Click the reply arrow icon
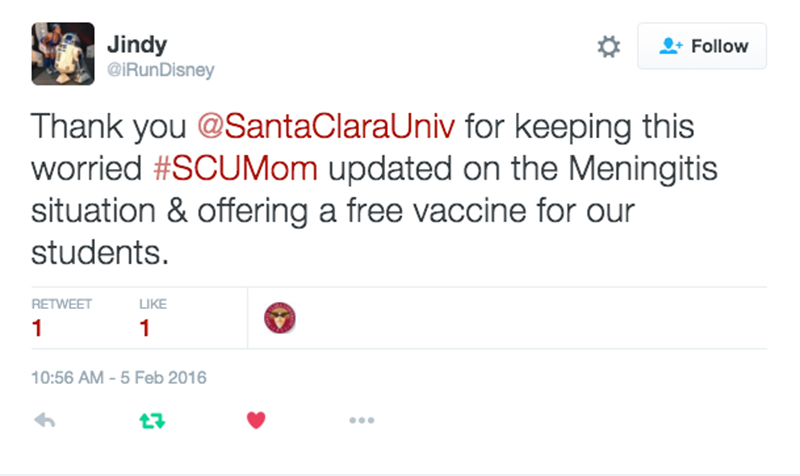Image resolution: width=800 pixels, height=476 pixels. [44, 421]
